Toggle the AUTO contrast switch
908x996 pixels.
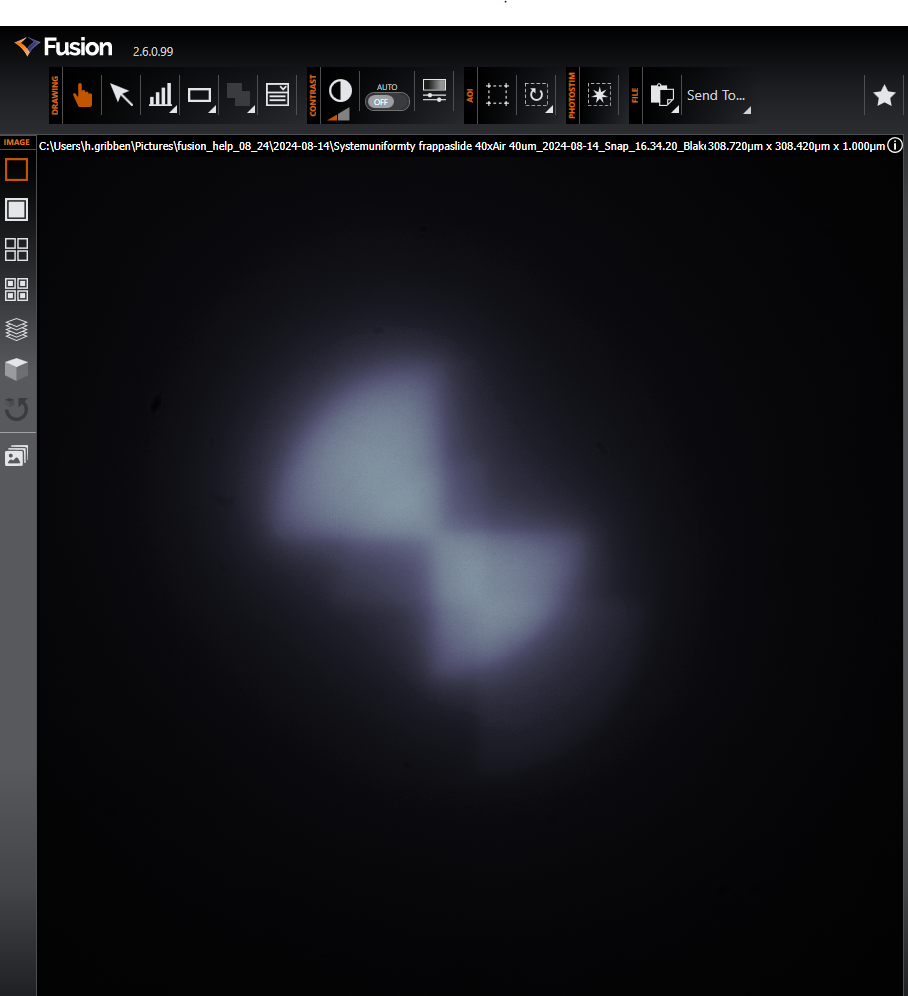(x=386, y=101)
